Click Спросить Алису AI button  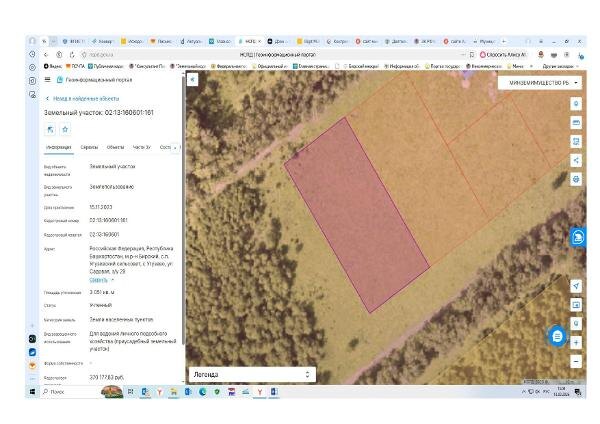tap(504, 55)
